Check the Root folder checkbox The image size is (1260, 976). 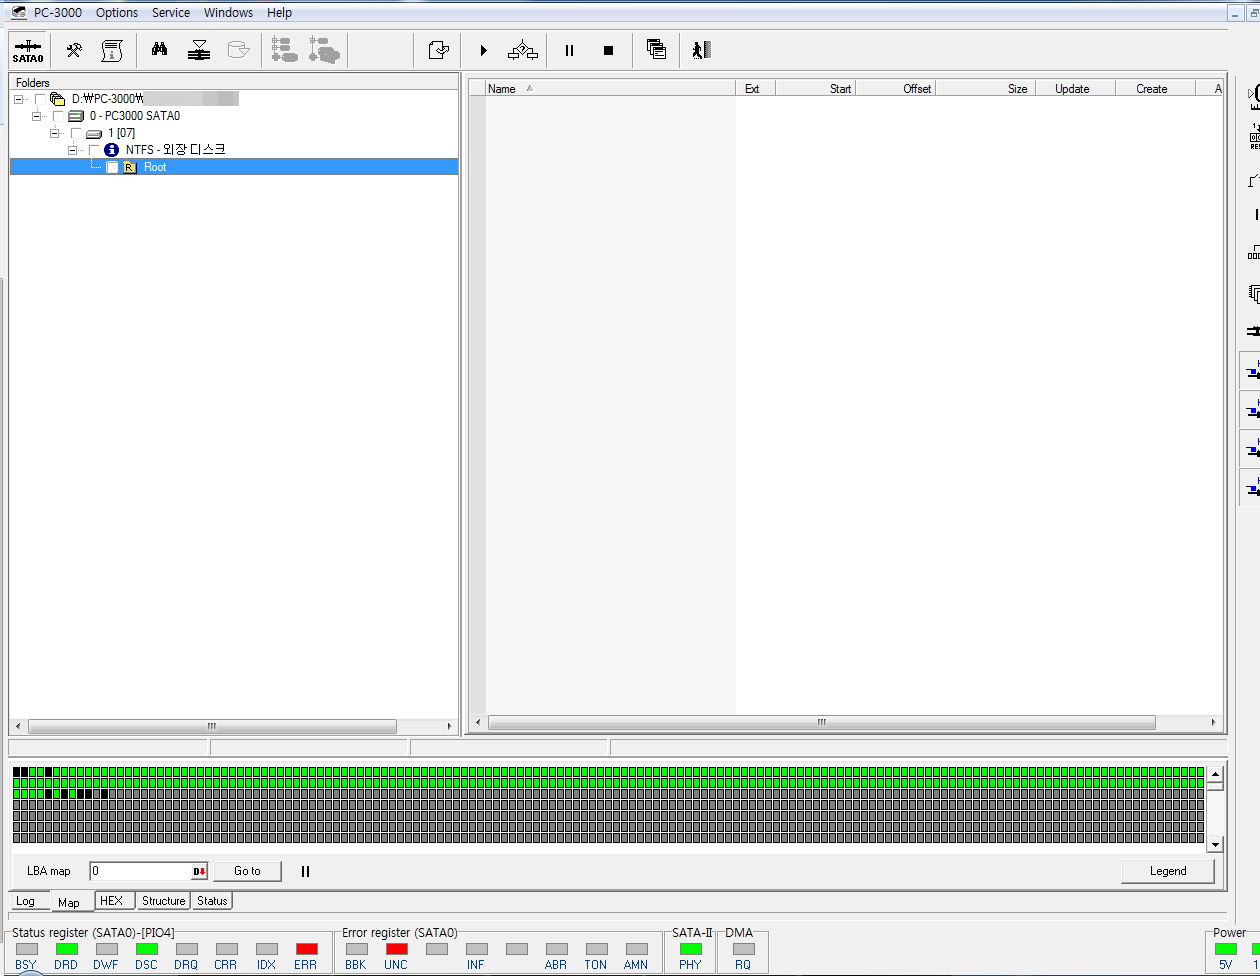pyautogui.click(x=113, y=167)
